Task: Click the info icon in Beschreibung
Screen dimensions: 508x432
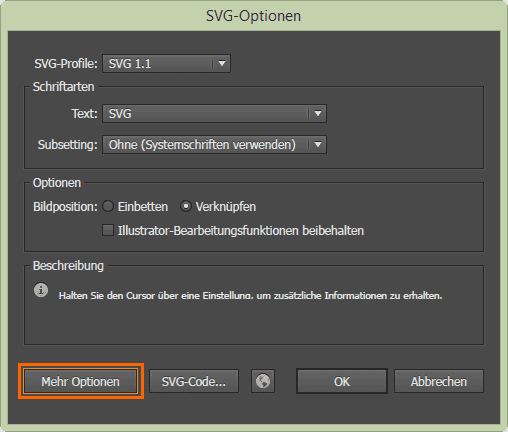Action: tap(41, 290)
